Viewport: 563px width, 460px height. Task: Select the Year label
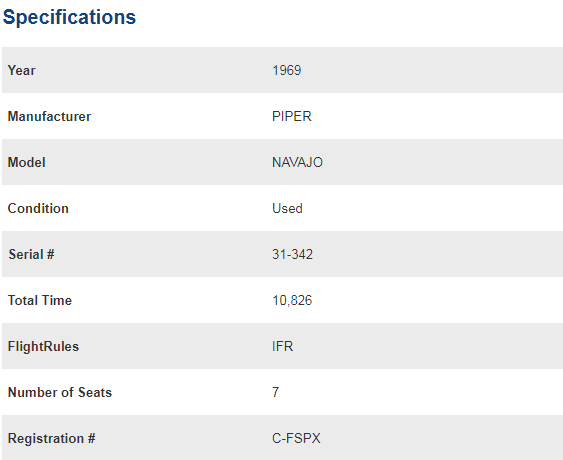point(22,70)
